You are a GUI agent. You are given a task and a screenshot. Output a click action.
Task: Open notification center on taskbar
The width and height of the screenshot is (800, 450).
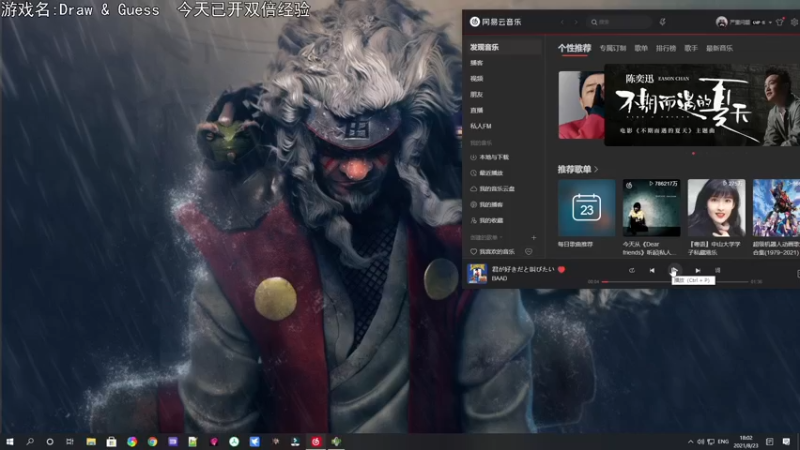point(786,441)
